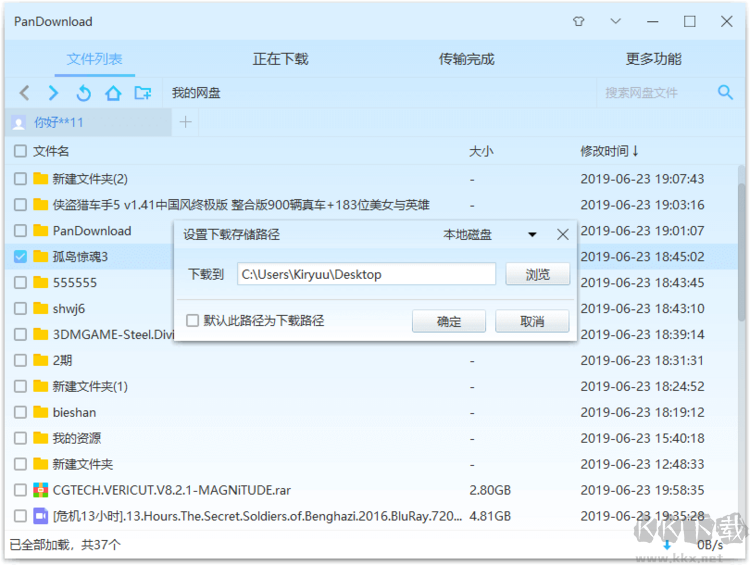Click the 浏览 browse button

point(538,274)
